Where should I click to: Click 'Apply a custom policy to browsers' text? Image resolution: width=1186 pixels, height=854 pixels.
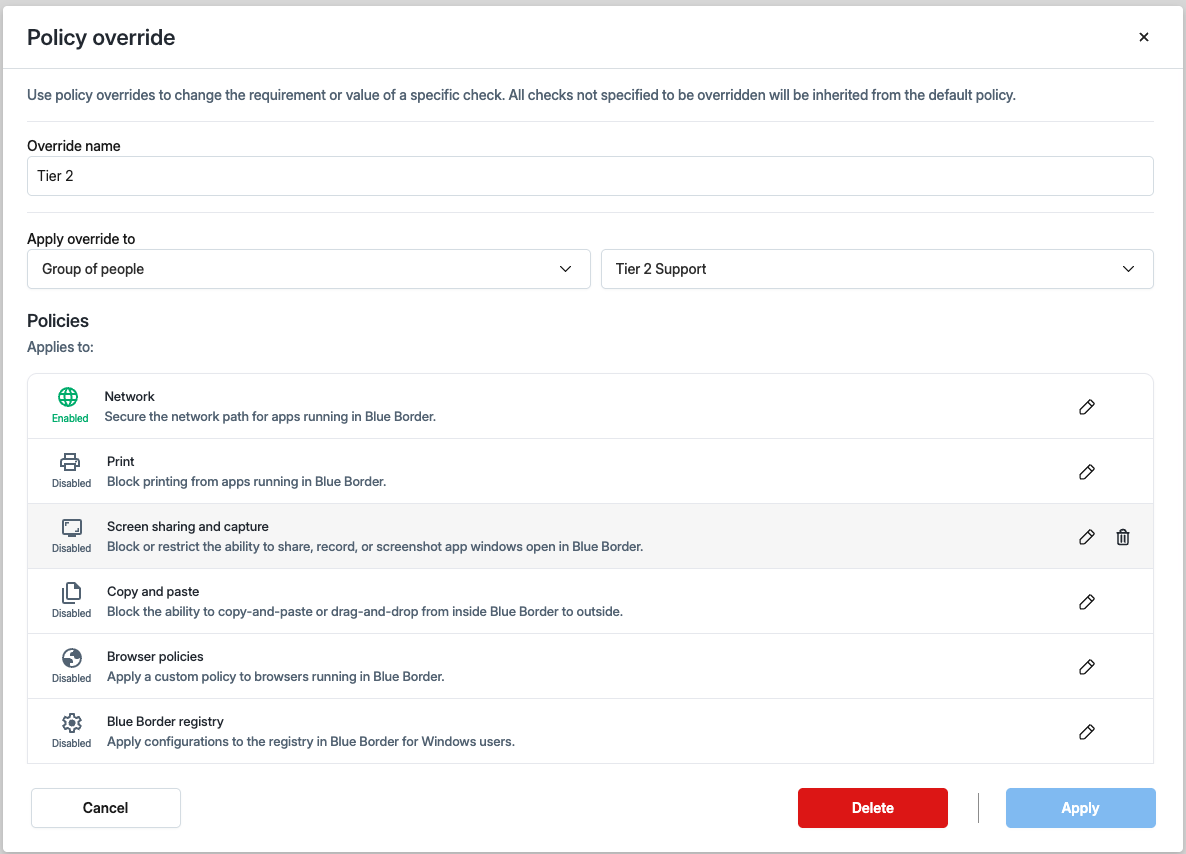[275, 677]
